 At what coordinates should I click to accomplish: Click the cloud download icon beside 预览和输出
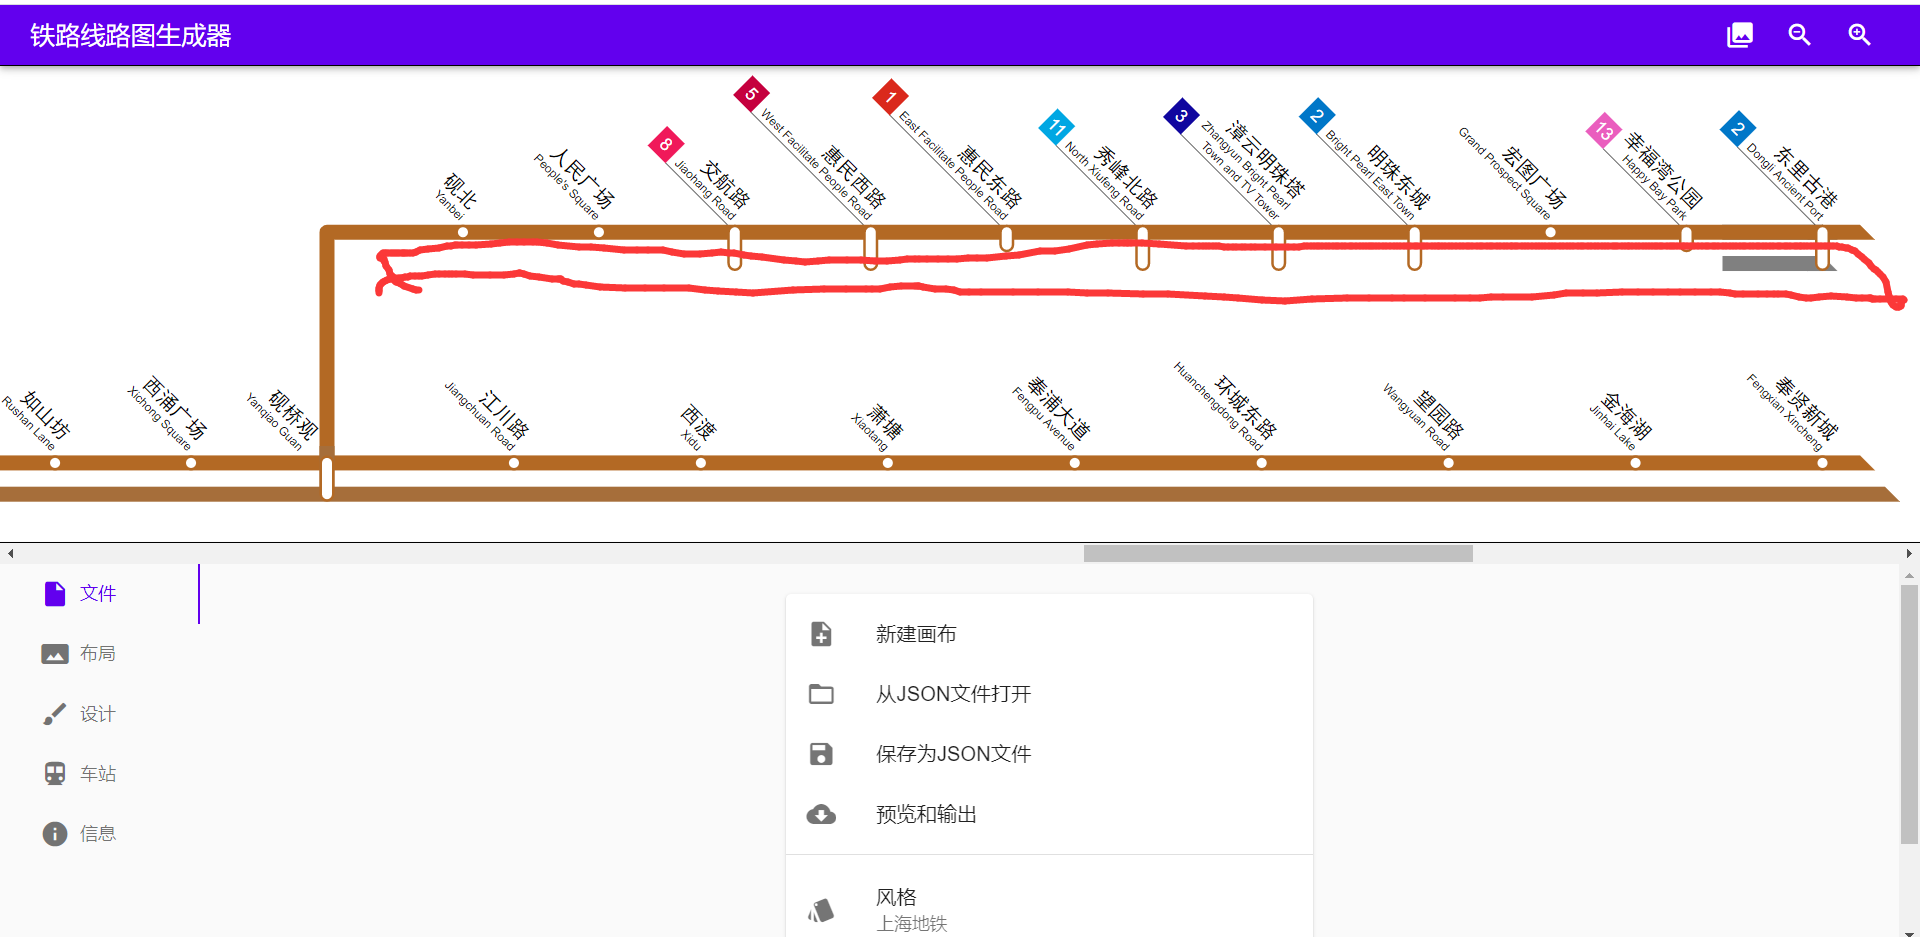(821, 814)
